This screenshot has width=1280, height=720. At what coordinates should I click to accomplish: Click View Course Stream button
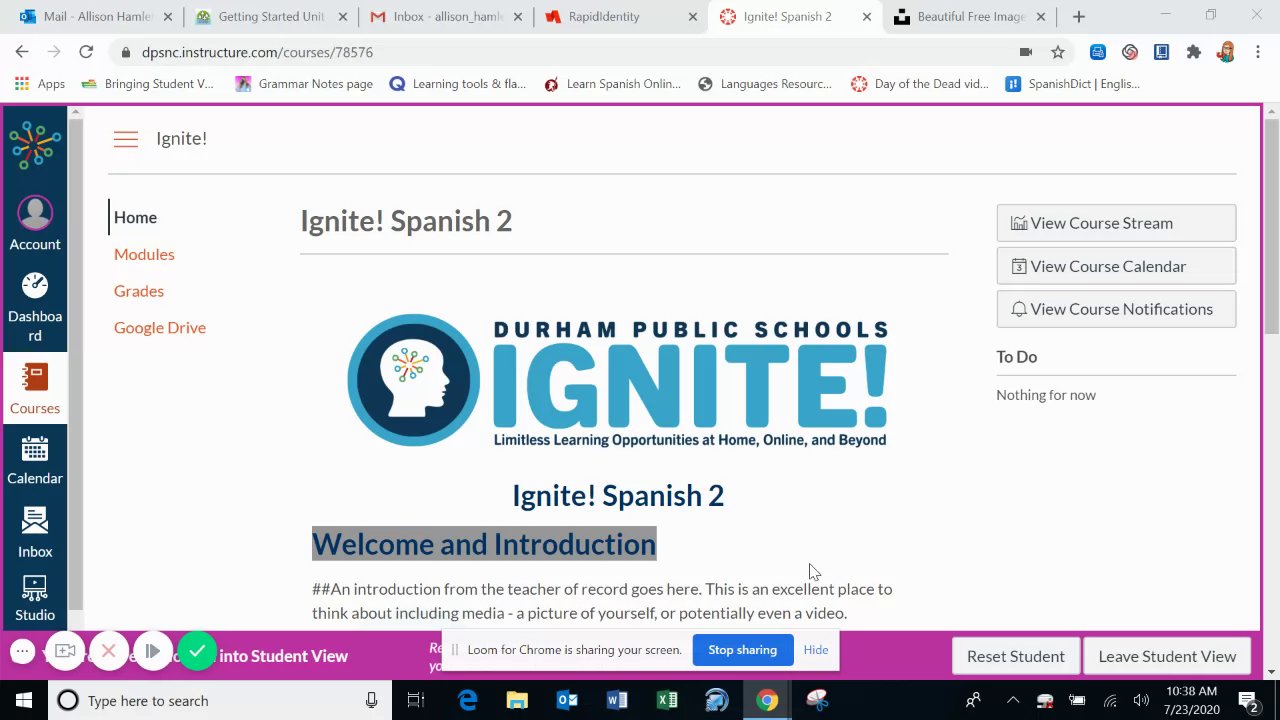[x=1116, y=223]
